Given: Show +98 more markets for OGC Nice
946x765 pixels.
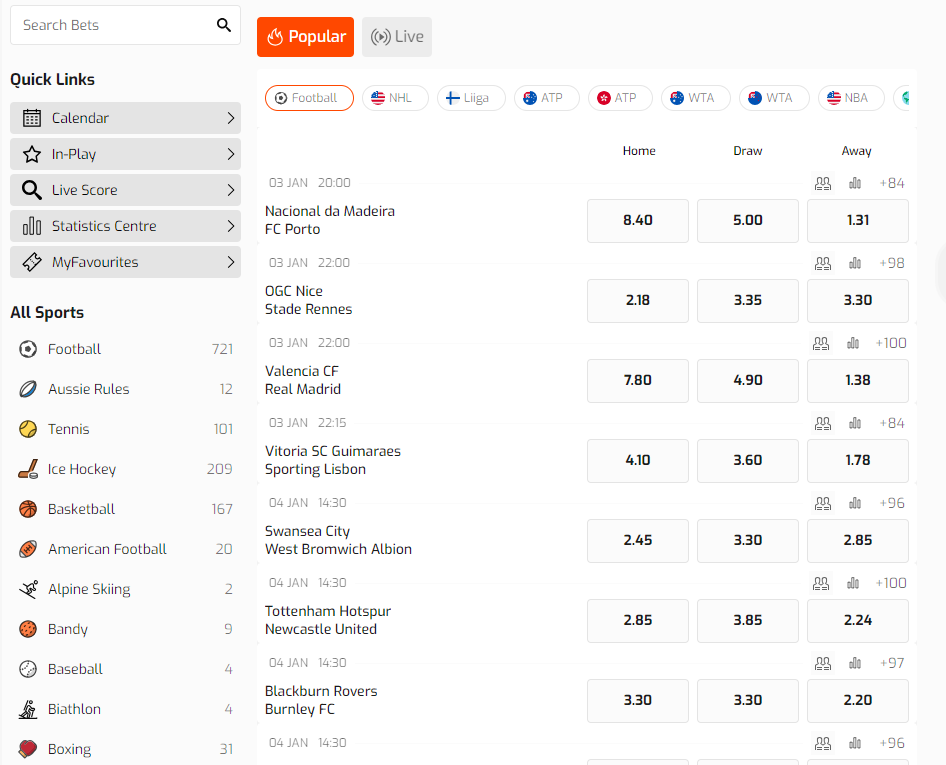Looking at the screenshot, I should [x=892, y=264].
